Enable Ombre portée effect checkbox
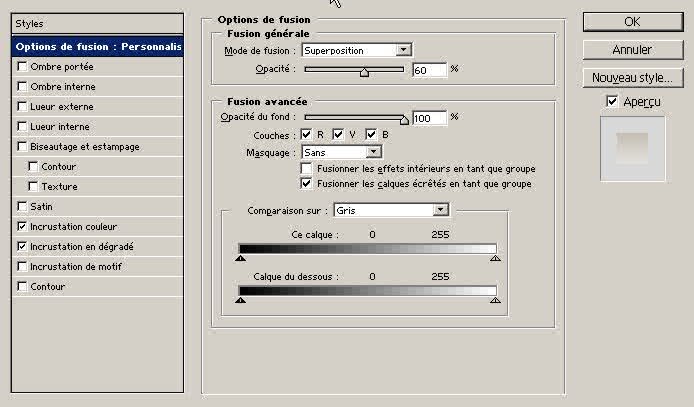The image size is (694, 407). (23, 67)
